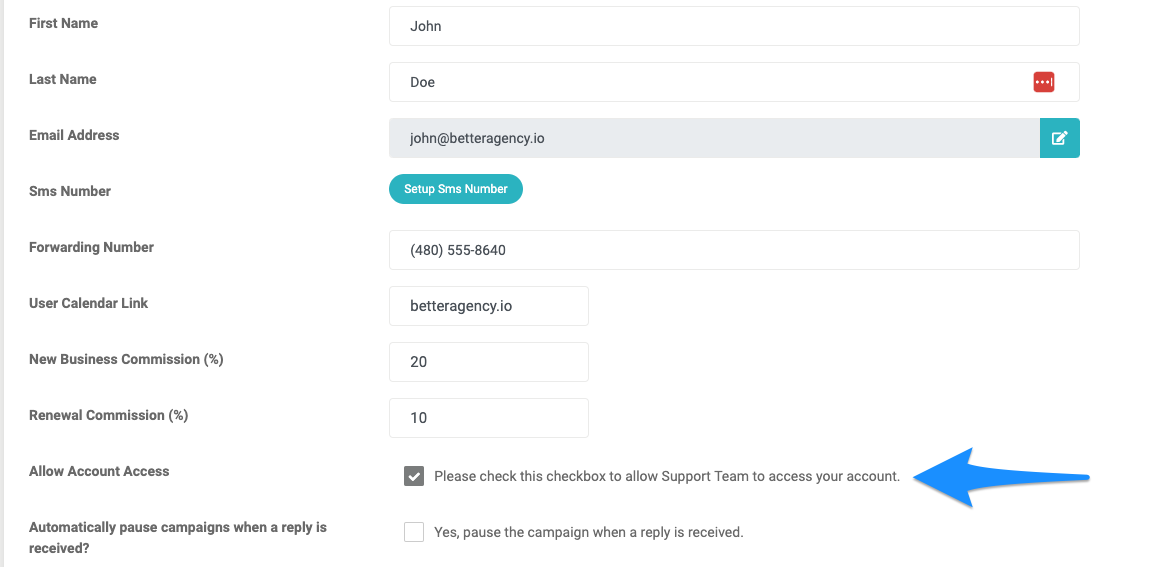Click the New Business Commission field
Screen dimensions: 1167x567
[x=489, y=362]
